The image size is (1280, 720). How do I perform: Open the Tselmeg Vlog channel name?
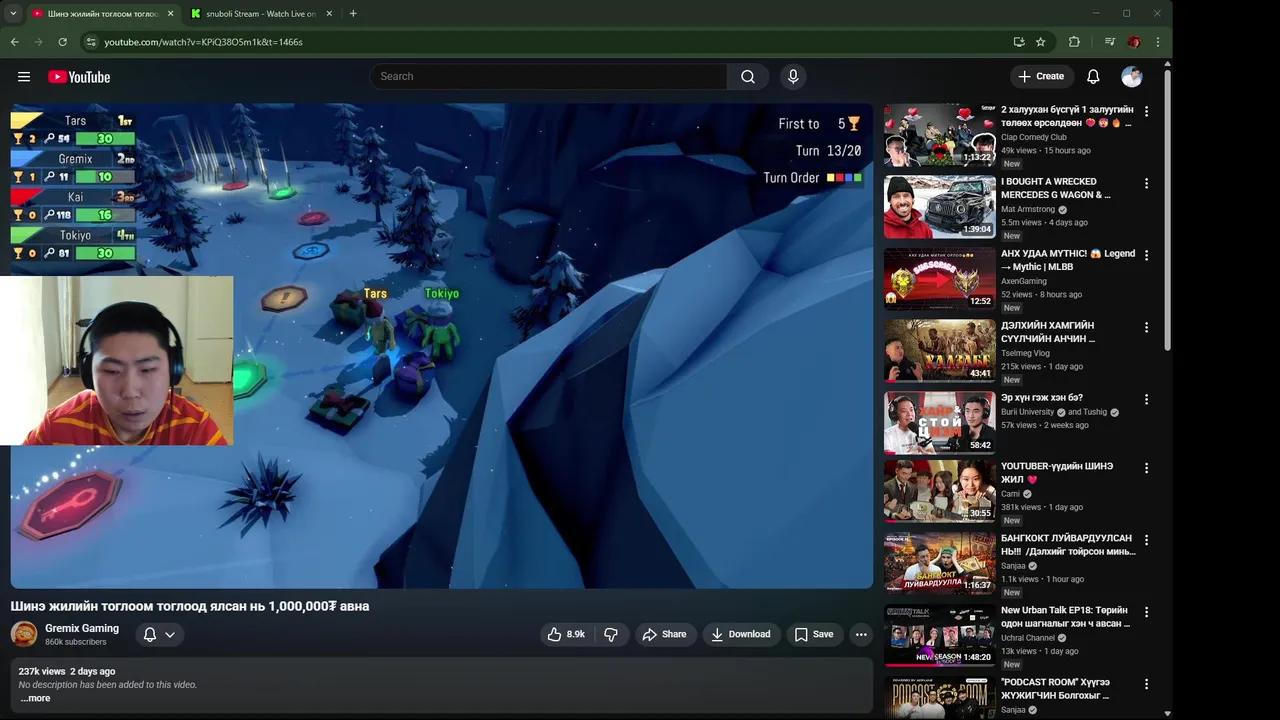(x=1025, y=353)
